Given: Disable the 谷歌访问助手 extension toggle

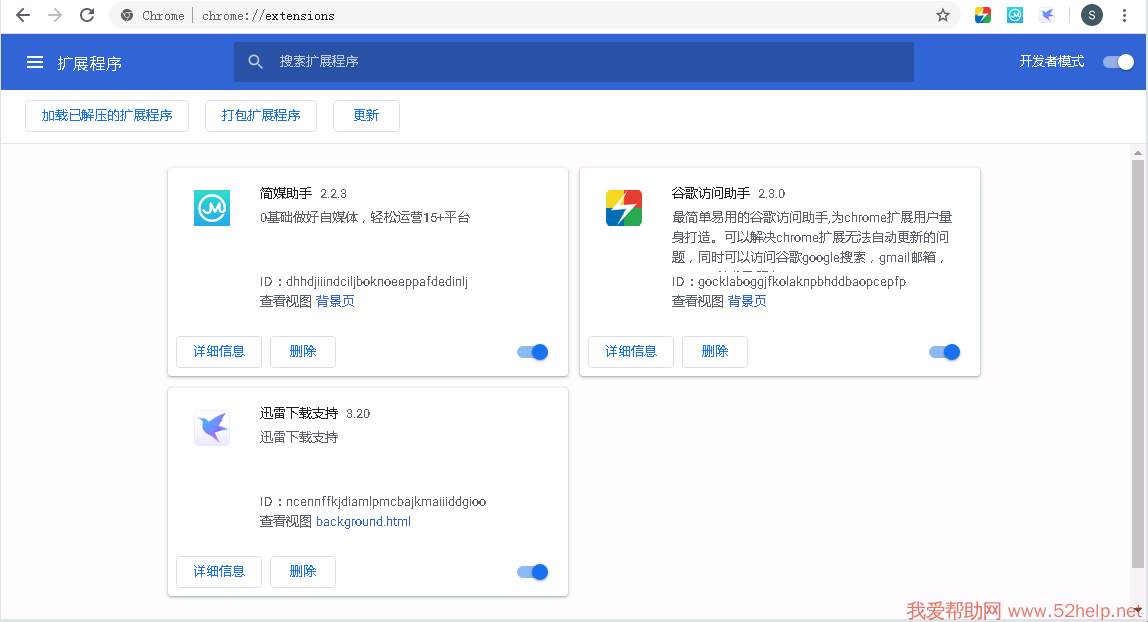Looking at the screenshot, I should pyautogui.click(x=945, y=352).
